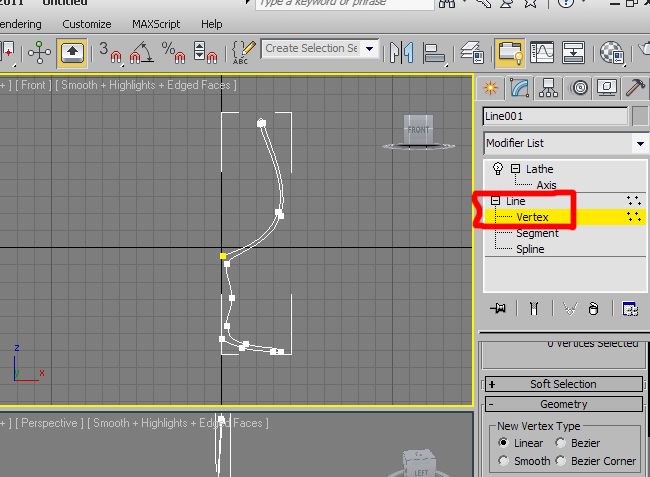Open Configure Modifier Sets icon
Screen dimensions: 650x477
pyautogui.click(x=630, y=308)
